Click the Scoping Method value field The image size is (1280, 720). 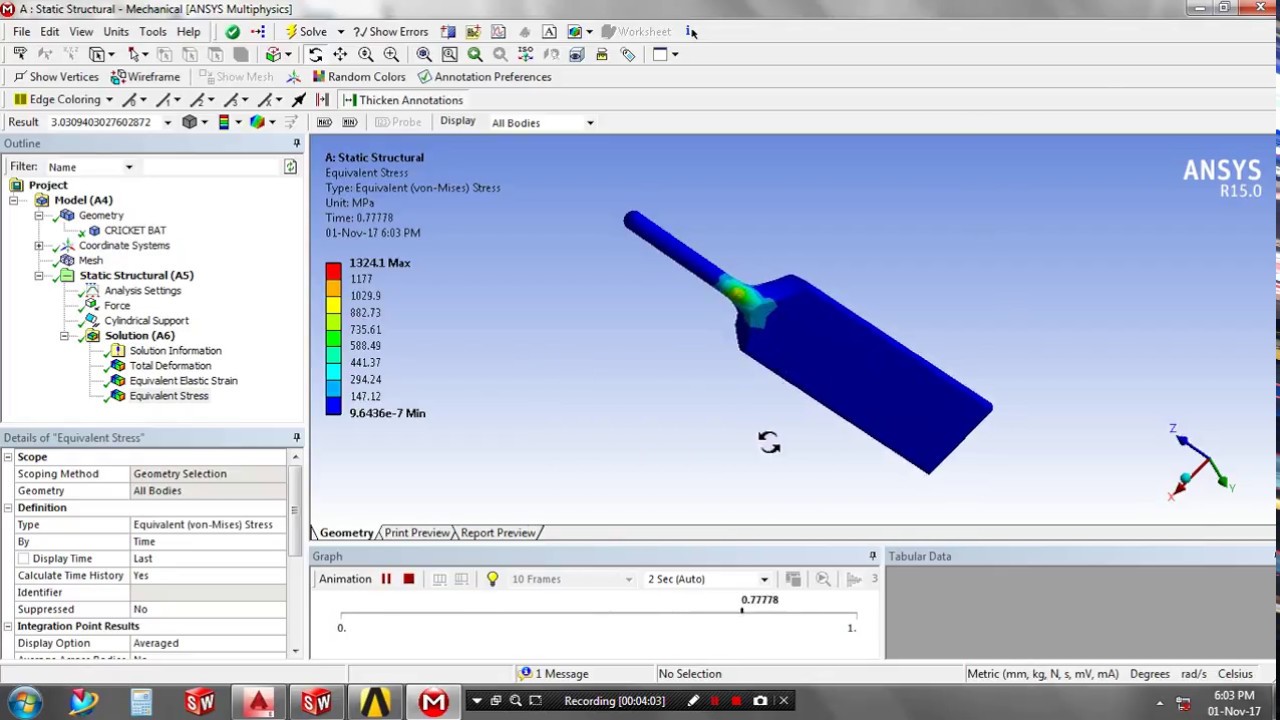click(x=208, y=474)
